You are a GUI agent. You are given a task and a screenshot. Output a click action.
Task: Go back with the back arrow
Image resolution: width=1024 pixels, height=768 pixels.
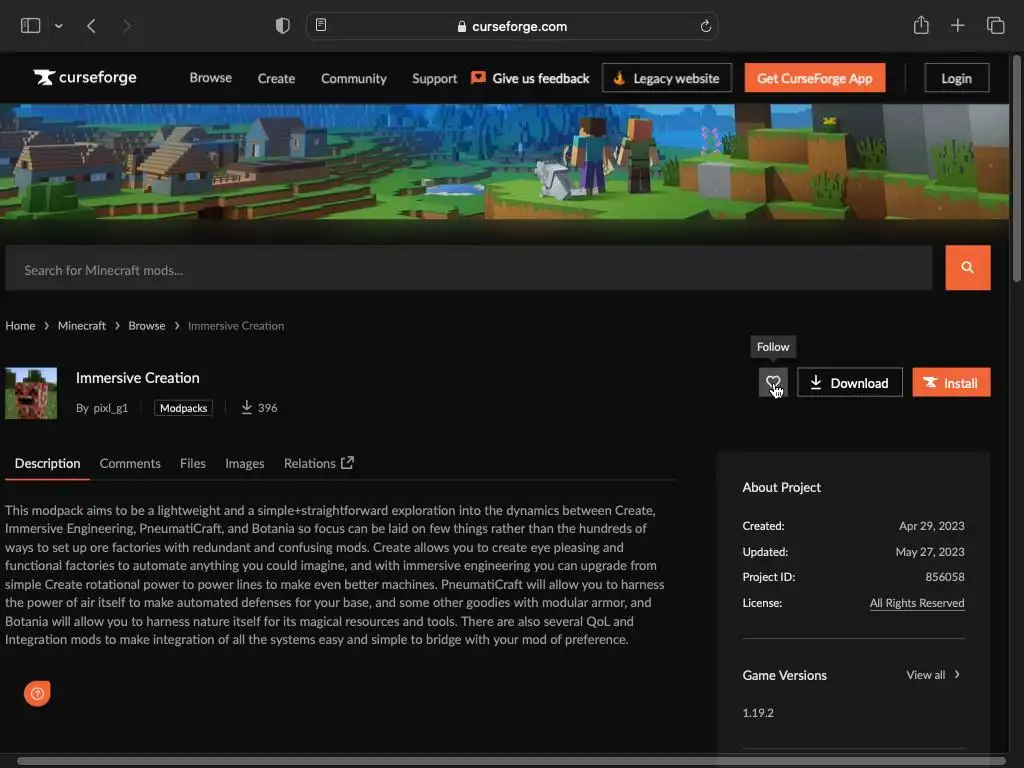91,26
